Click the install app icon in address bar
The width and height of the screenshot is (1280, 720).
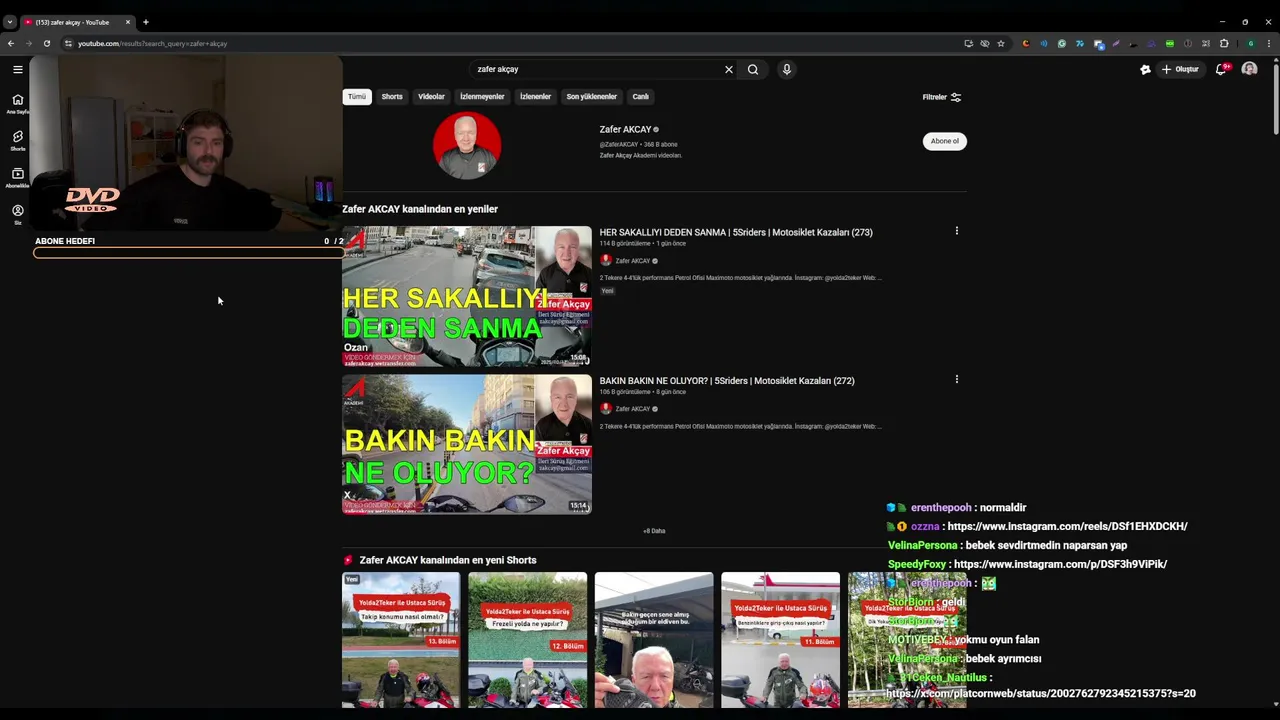[968, 43]
